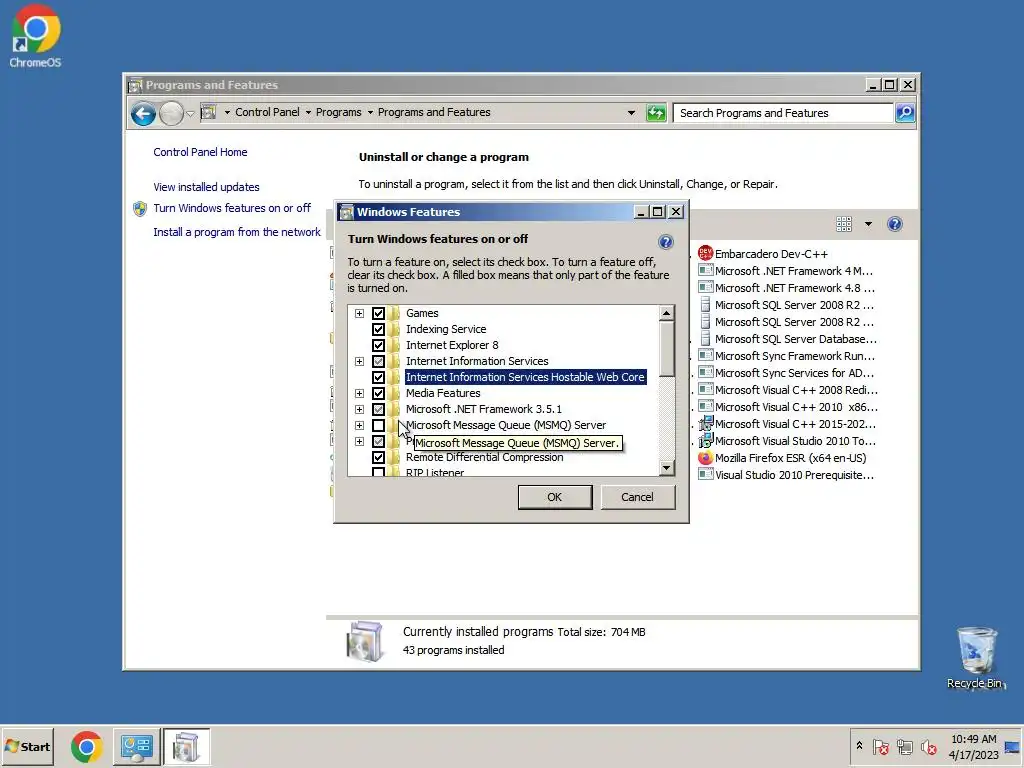The height and width of the screenshot is (768, 1024).
Task: Click the features list scrollbar up arrow
Action: click(665, 313)
